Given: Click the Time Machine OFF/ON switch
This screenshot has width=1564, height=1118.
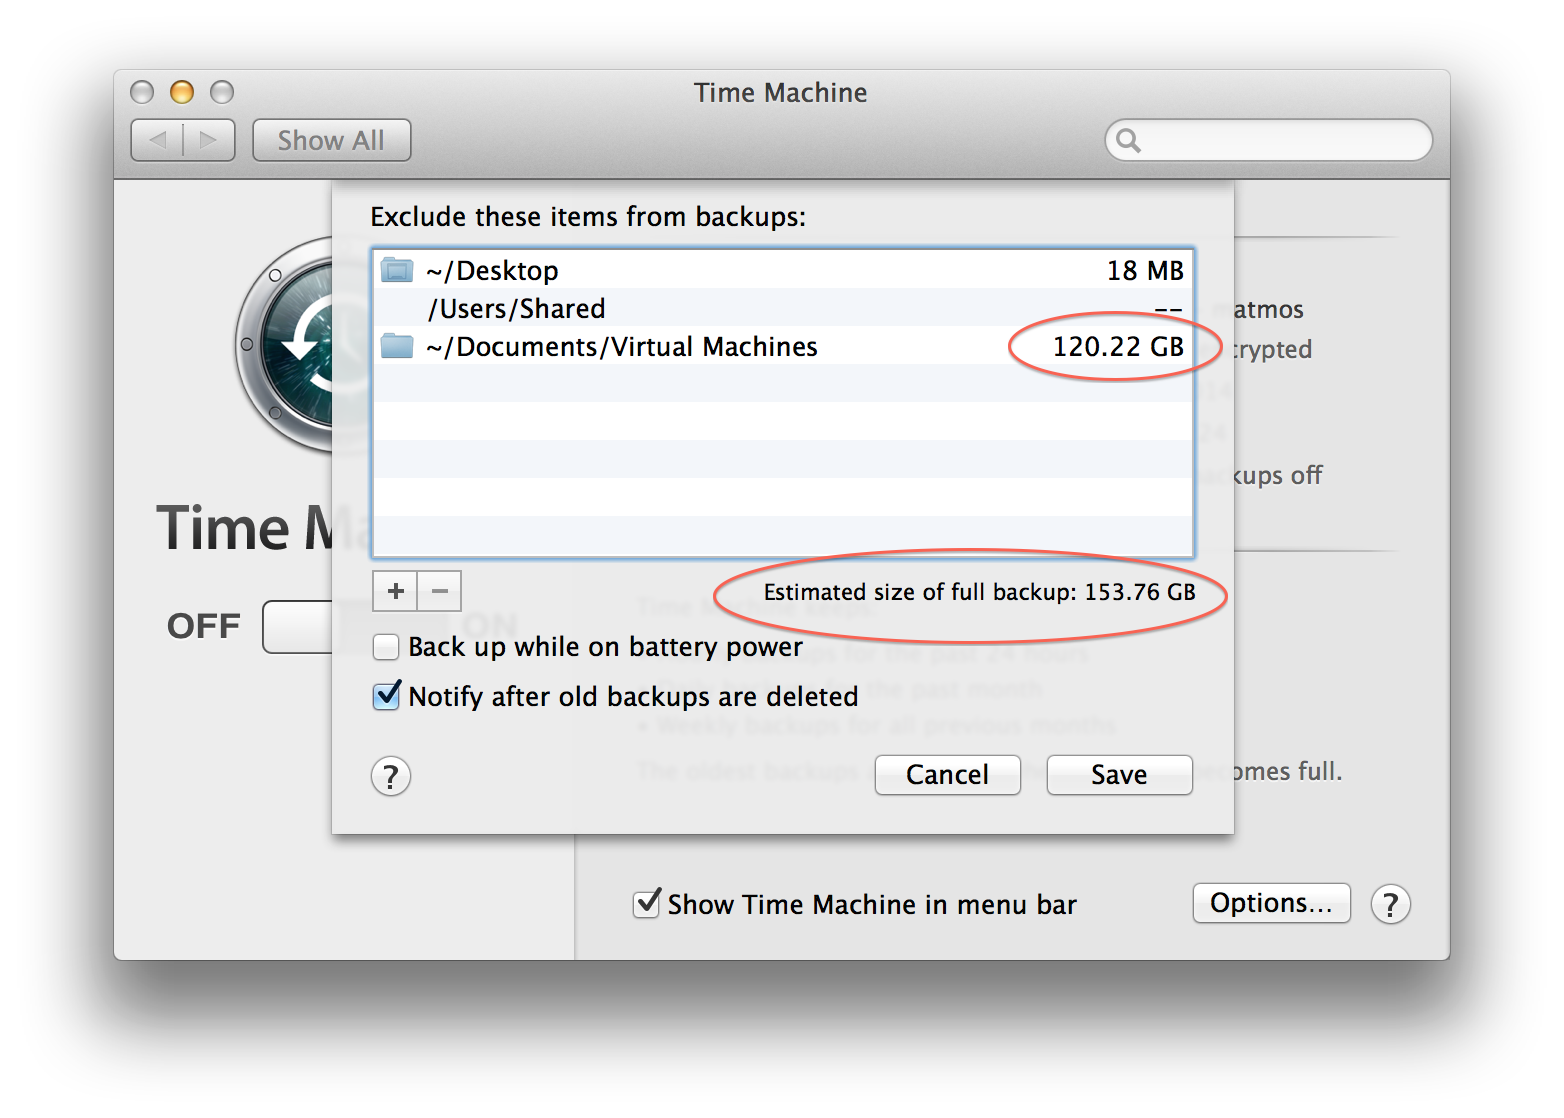Looking at the screenshot, I should (x=297, y=627).
